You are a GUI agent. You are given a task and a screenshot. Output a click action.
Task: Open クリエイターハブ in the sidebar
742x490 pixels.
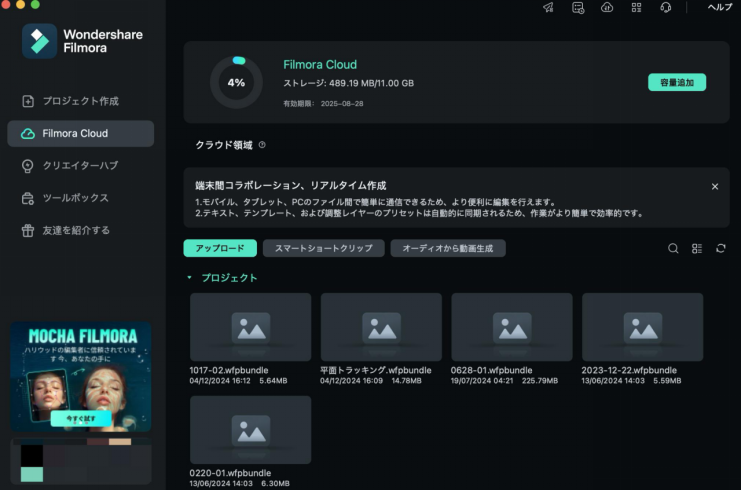click(x=80, y=166)
